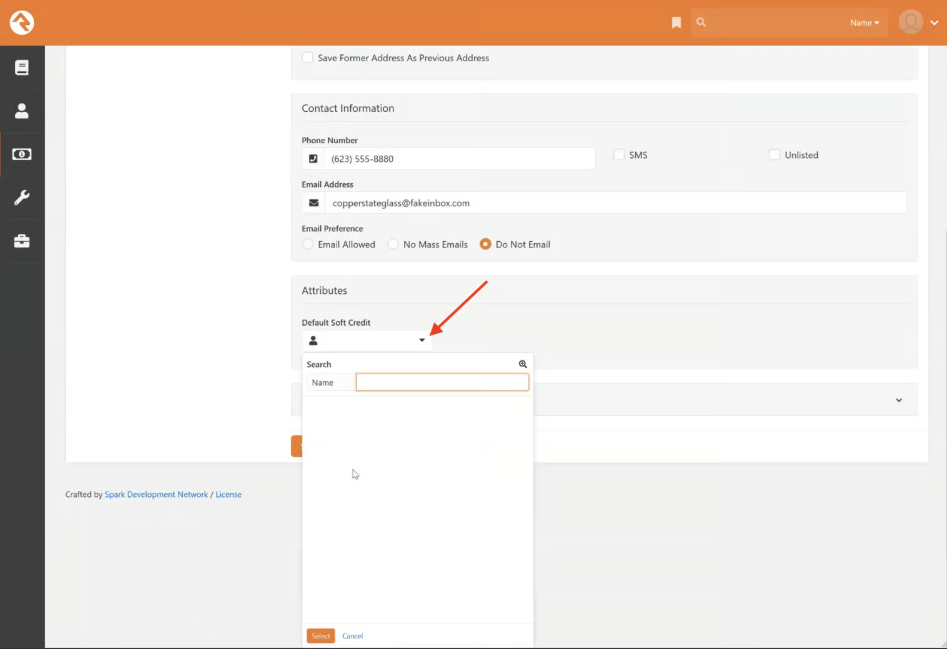Expand the collapsed panel chevron
This screenshot has width=947, height=649.
click(898, 400)
